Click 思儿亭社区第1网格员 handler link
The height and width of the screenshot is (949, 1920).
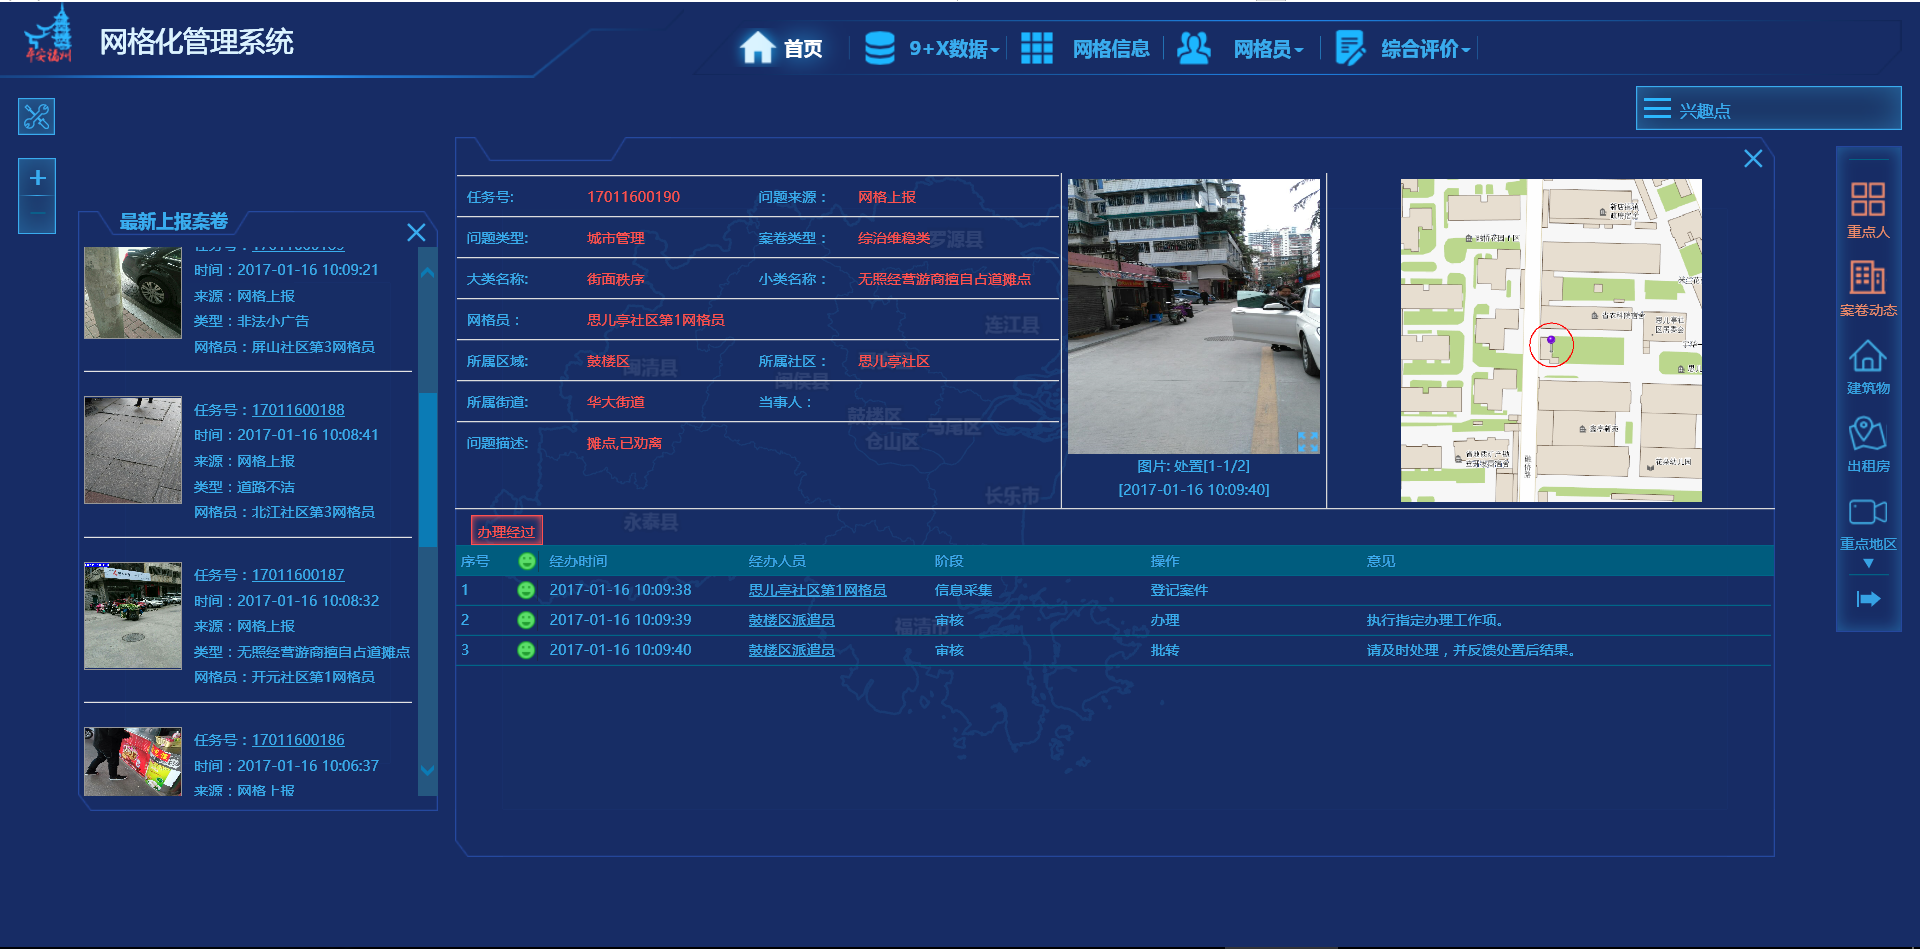pos(817,590)
